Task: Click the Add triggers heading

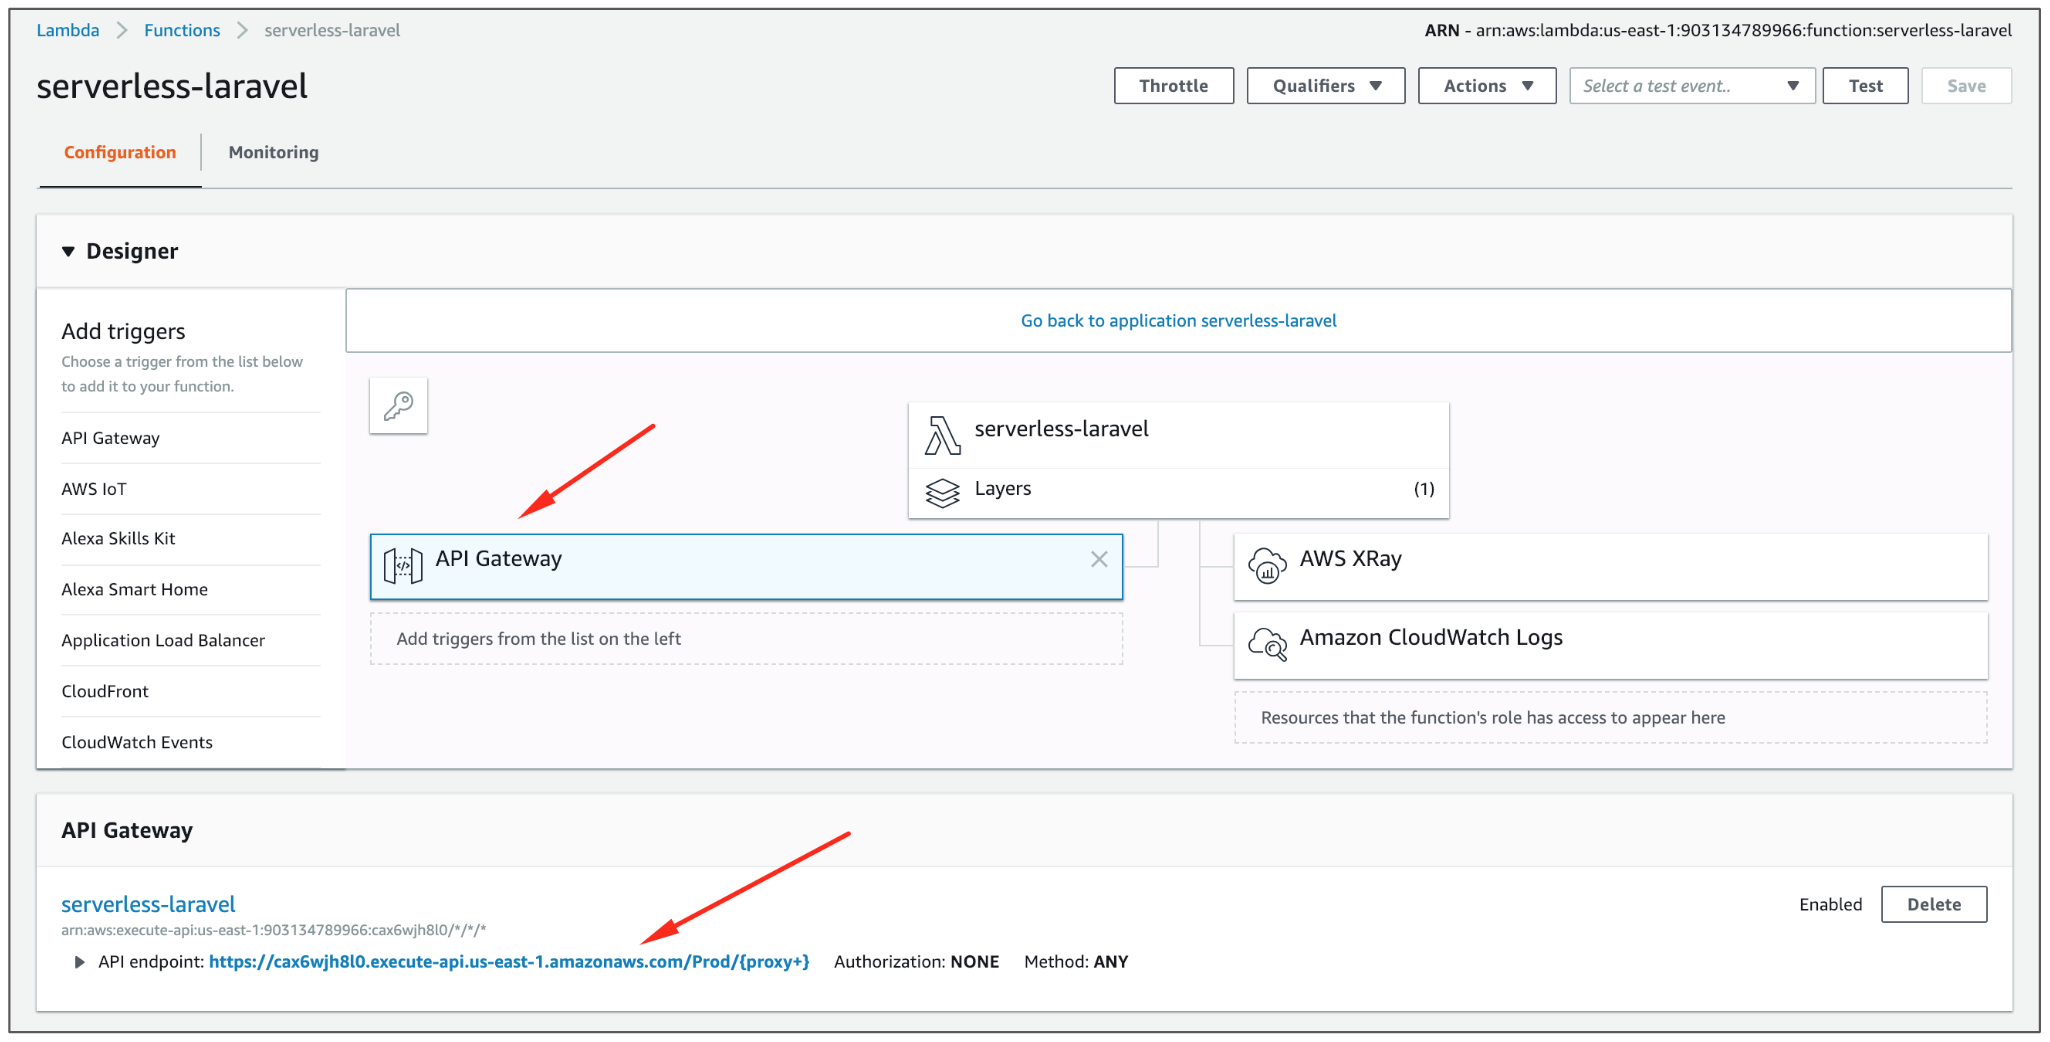Action: coord(123,331)
